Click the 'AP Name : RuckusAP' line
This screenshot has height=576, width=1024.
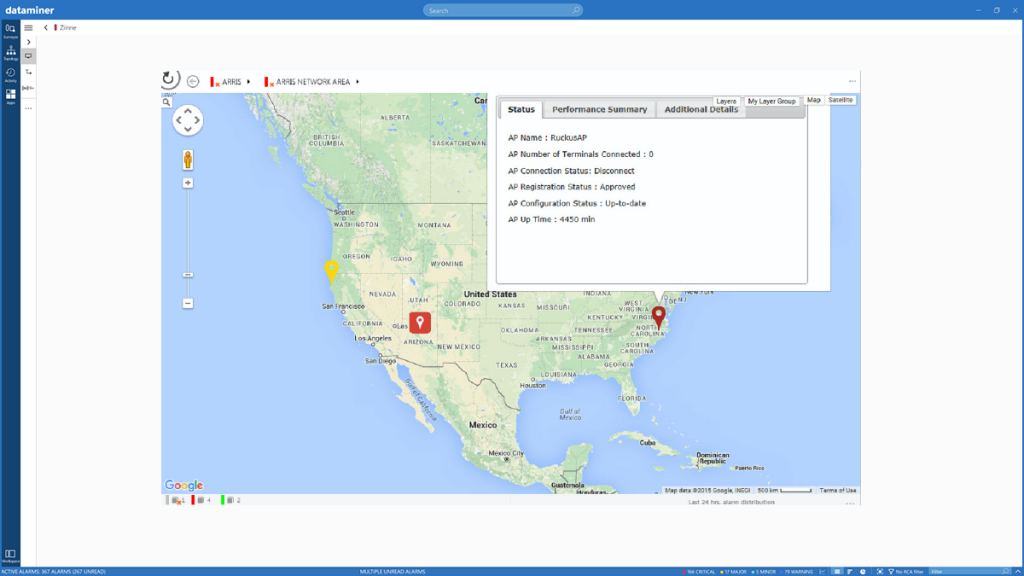[x=547, y=138]
